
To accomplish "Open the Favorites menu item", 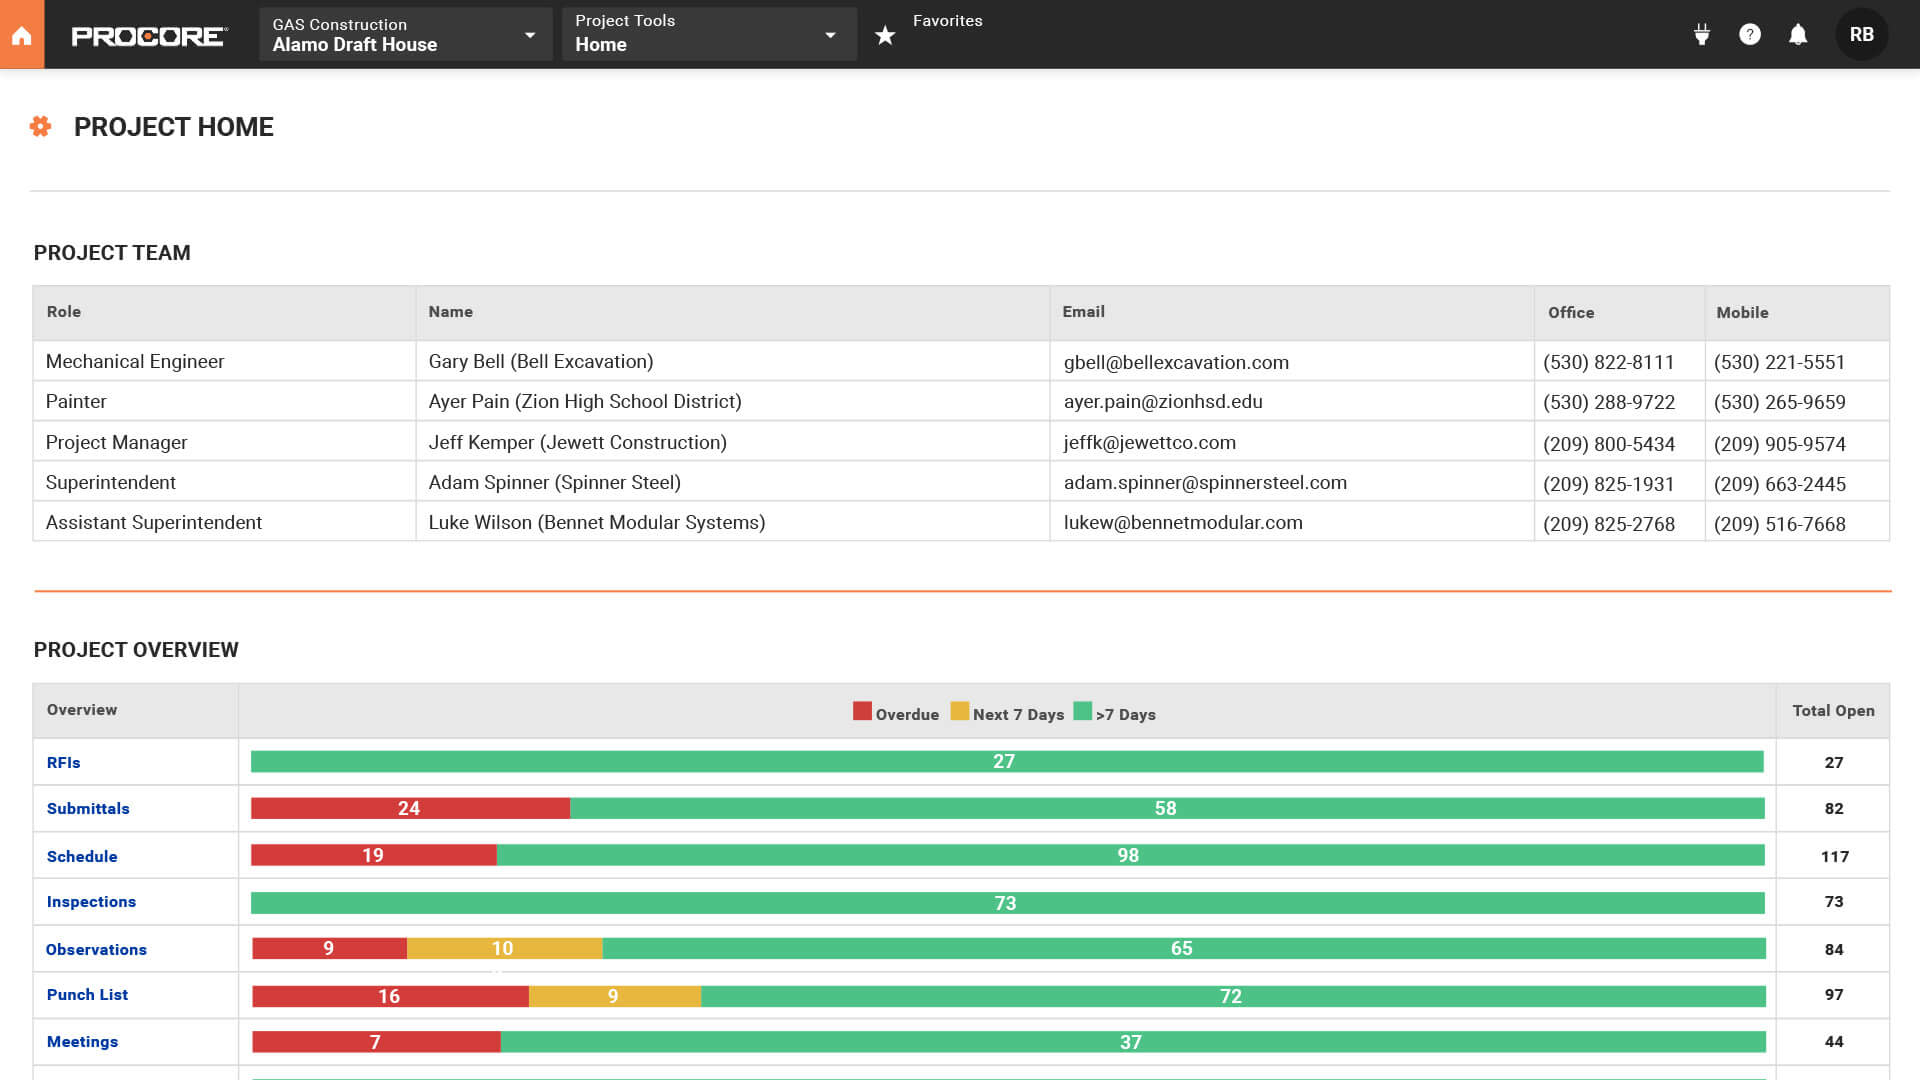I will tap(945, 20).
